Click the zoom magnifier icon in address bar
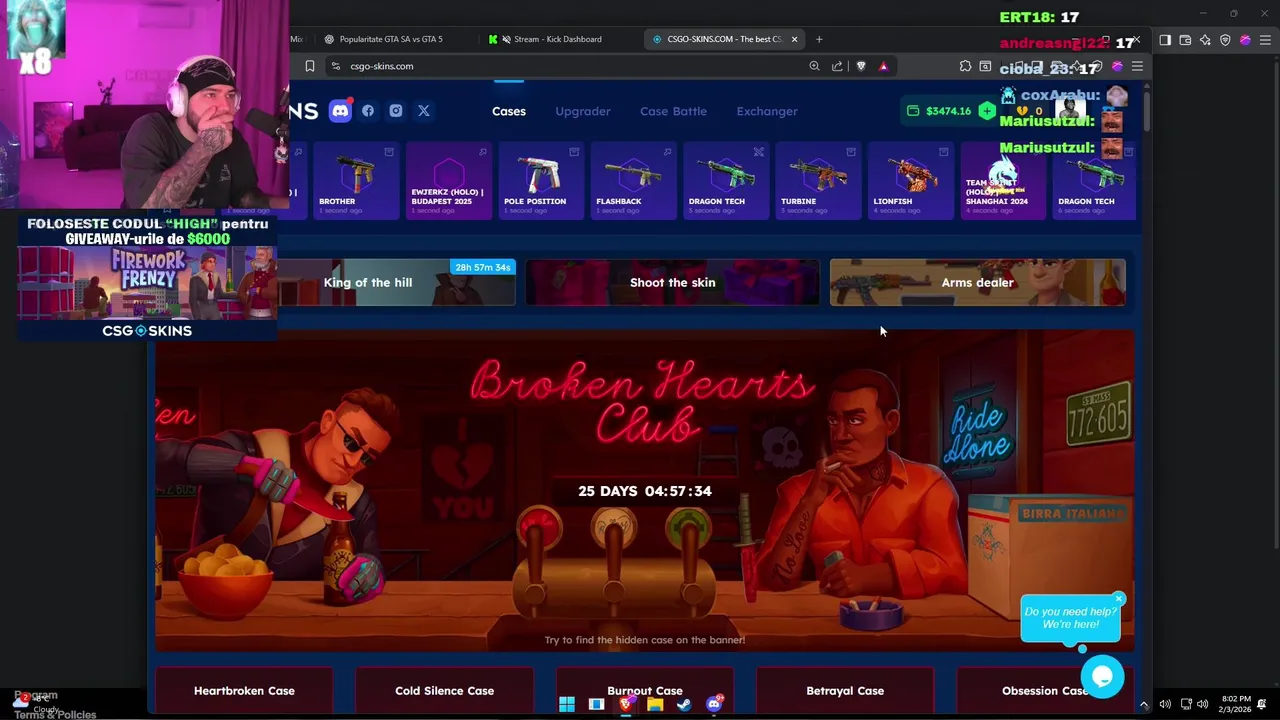The width and height of the screenshot is (1280, 720). [814, 66]
